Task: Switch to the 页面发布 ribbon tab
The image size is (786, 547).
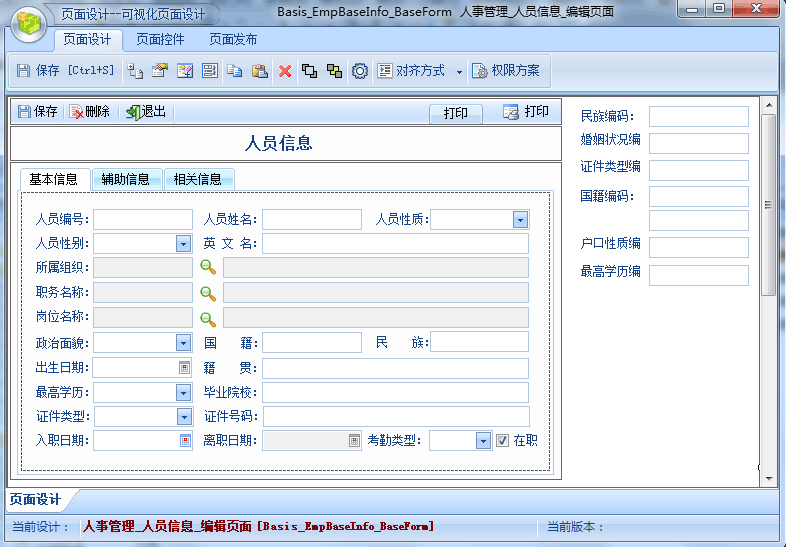Action: point(233,40)
